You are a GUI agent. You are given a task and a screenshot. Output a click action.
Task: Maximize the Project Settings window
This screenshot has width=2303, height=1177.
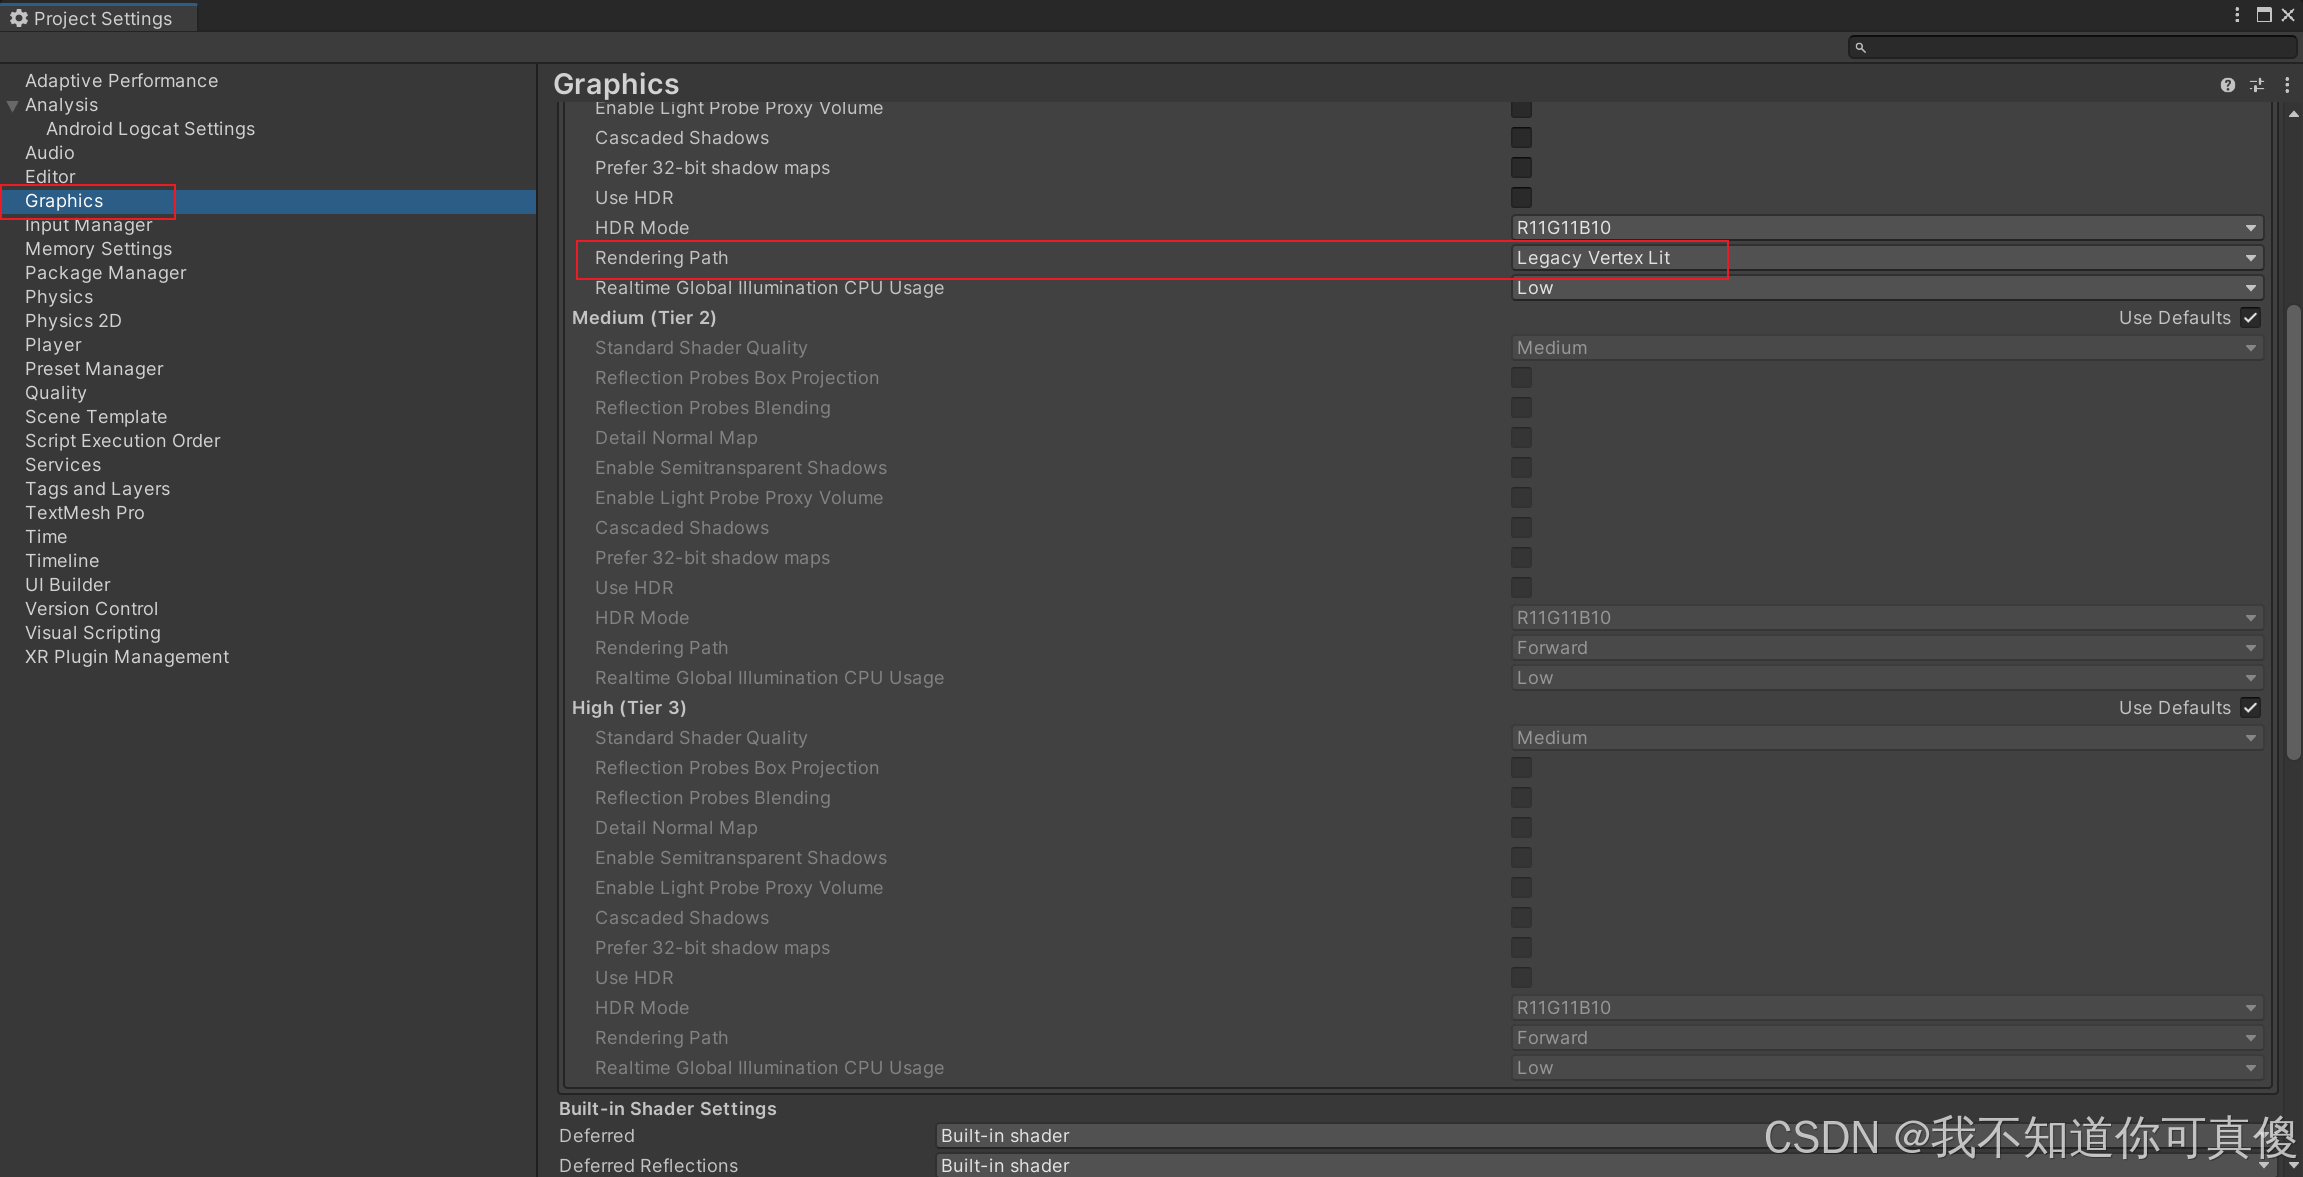click(x=2264, y=15)
